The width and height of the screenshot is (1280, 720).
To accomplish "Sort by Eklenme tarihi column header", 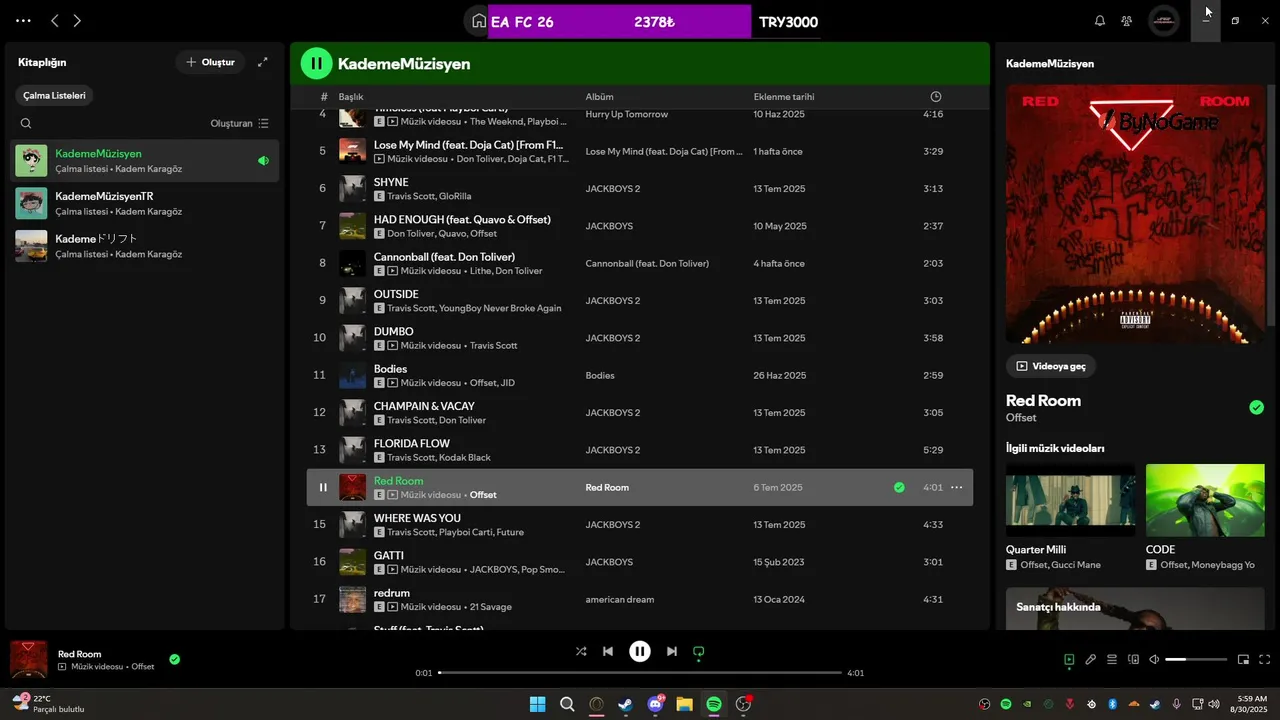I will coord(784,97).
